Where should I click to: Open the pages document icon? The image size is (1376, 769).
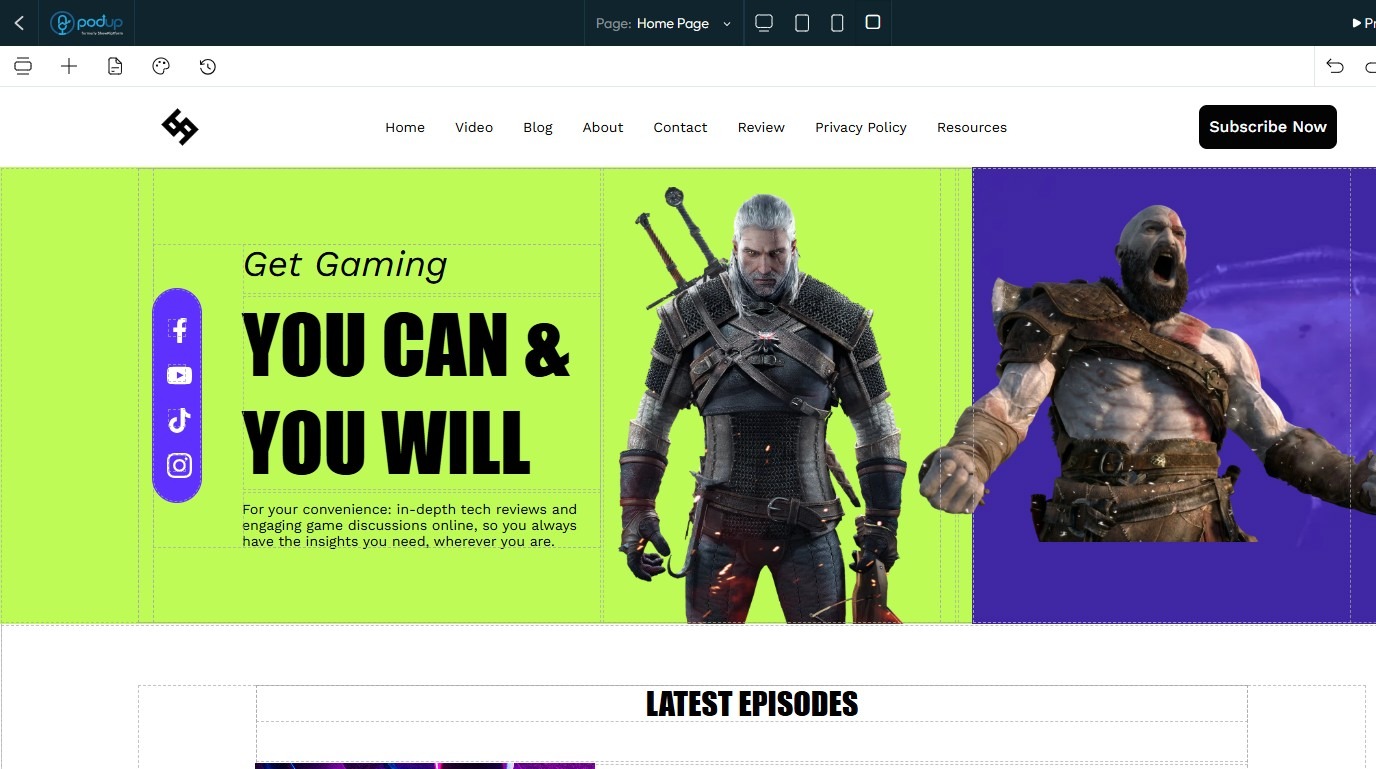115,66
